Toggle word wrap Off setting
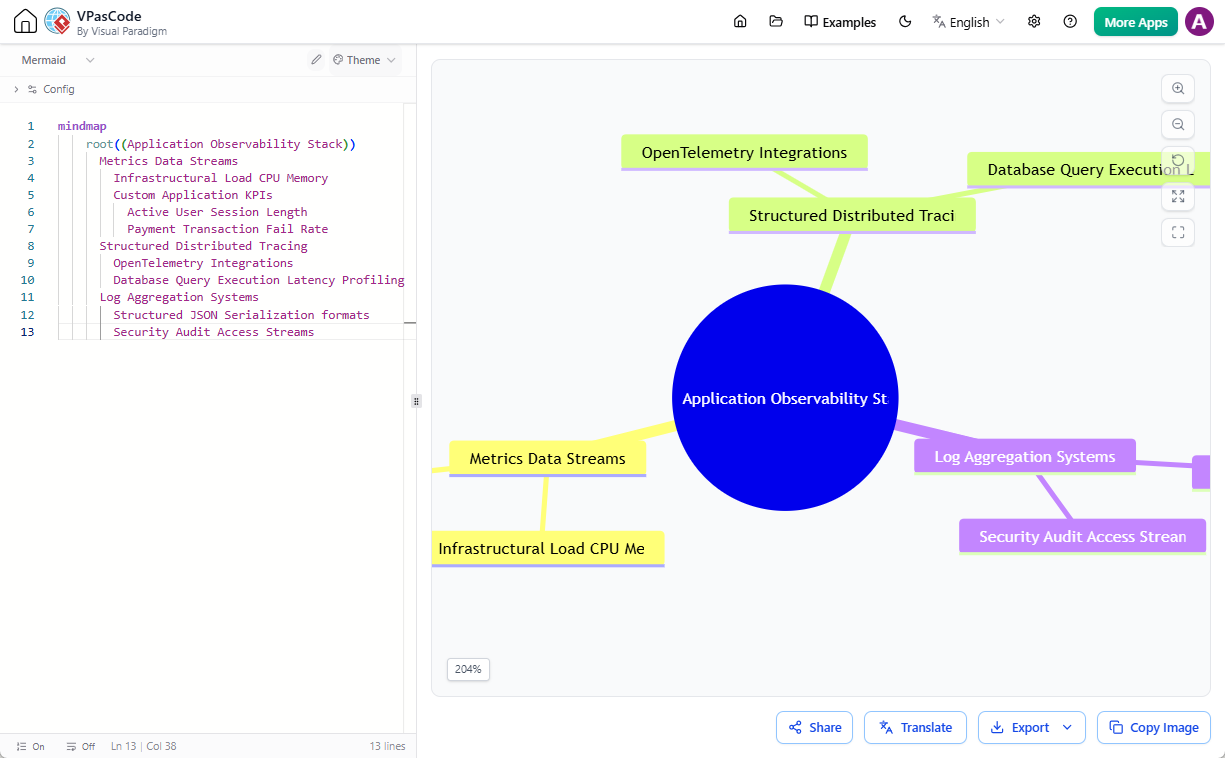The width and height of the screenshot is (1225, 758). pos(80,746)
